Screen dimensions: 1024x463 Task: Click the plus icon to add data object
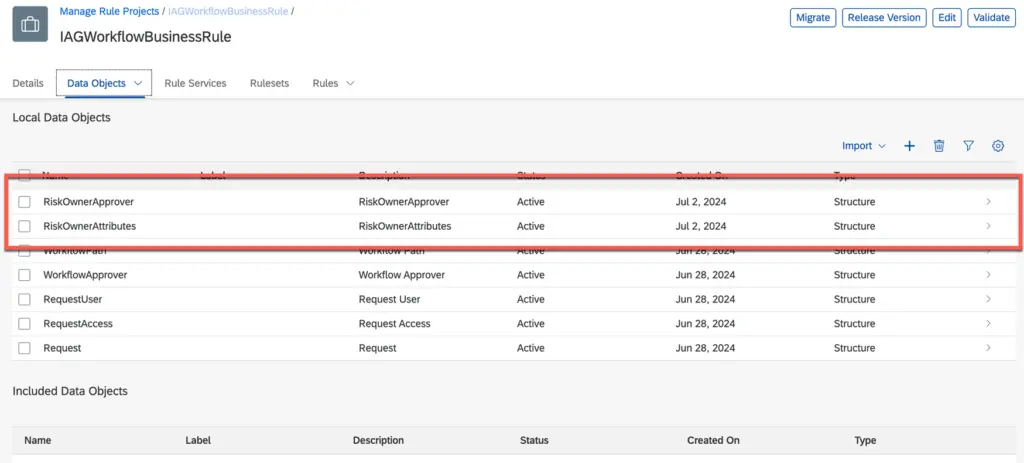point(909,146)
